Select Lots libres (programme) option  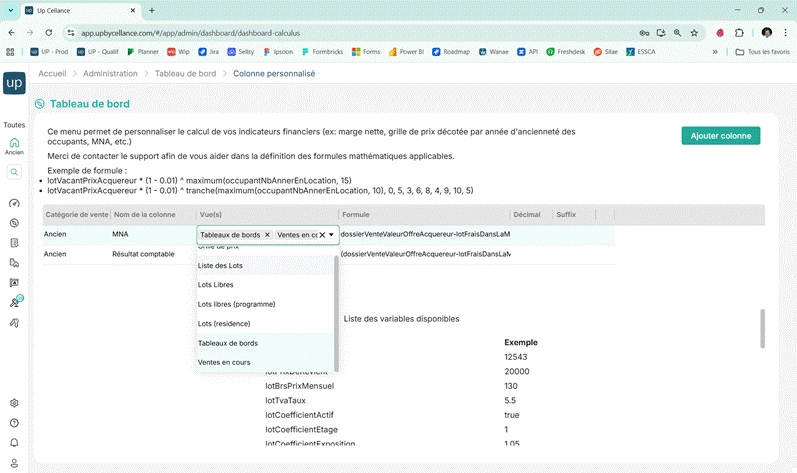coord(265,304)
